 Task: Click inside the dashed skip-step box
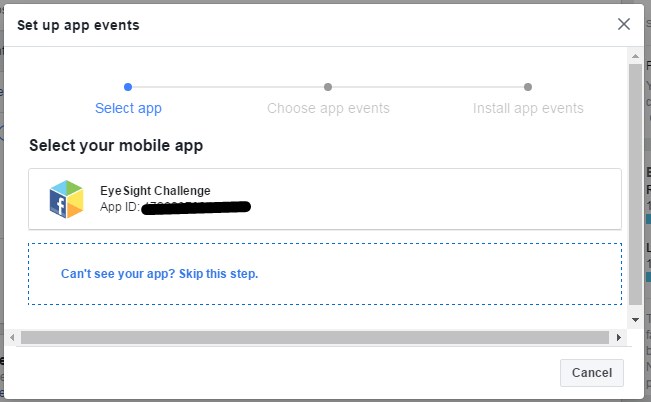pos(325,274)
